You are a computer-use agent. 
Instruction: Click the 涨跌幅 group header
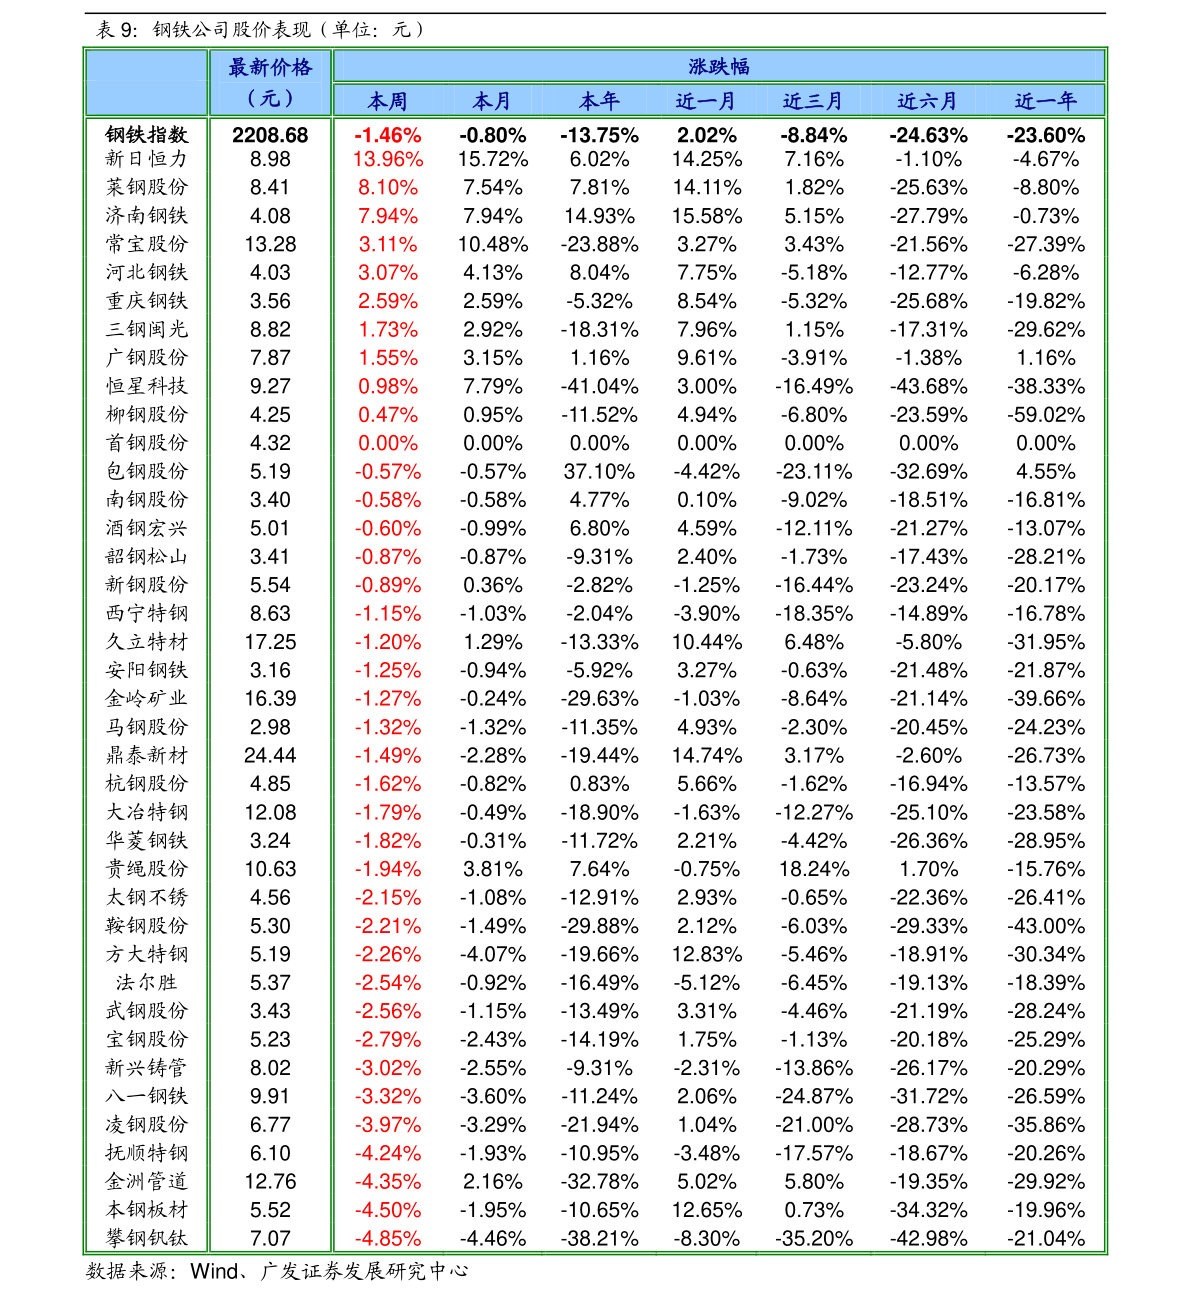click(x=718, y=67)
